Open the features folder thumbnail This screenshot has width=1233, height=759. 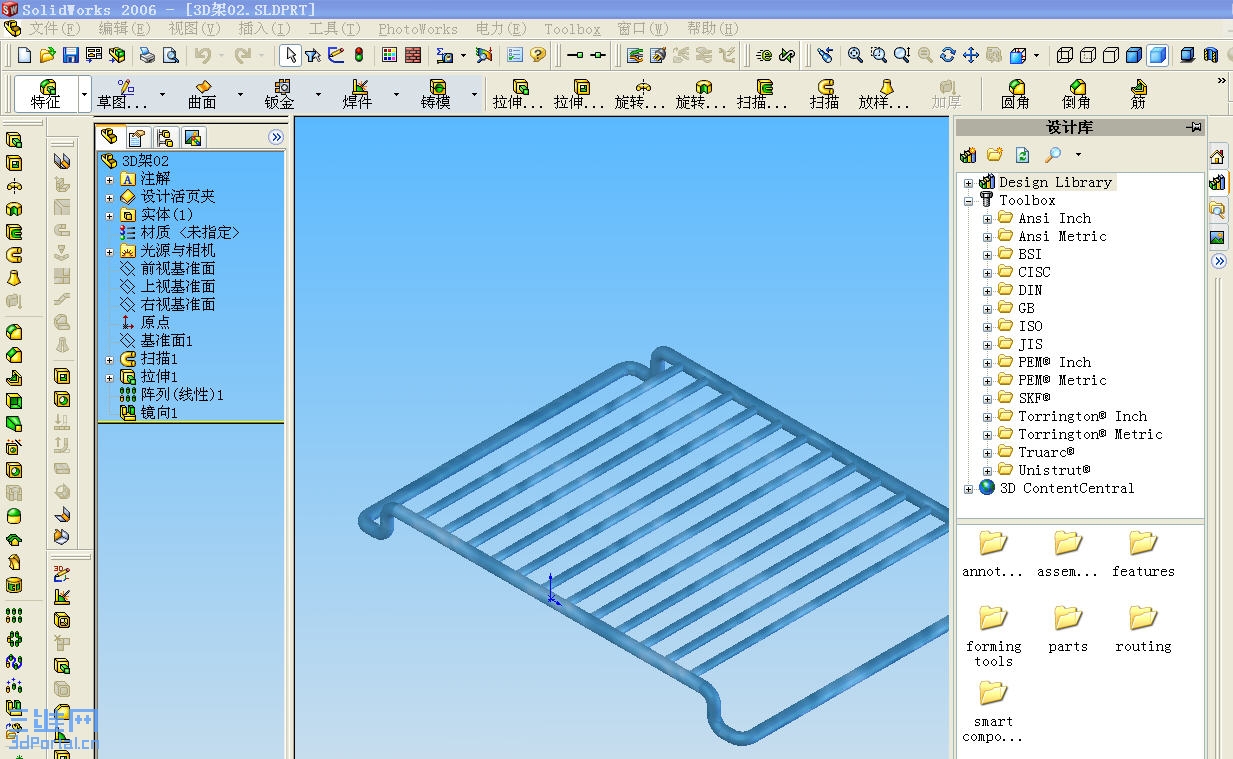pos(1143,554)
